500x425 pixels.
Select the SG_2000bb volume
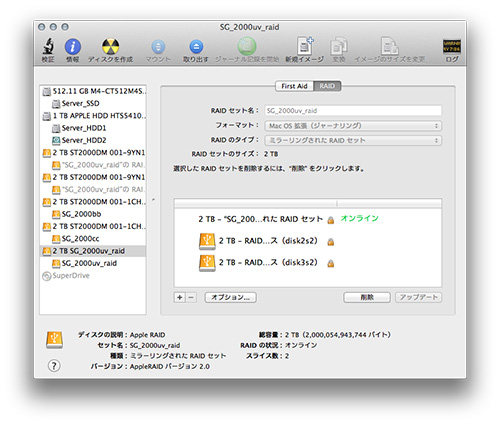pos(93,214)
